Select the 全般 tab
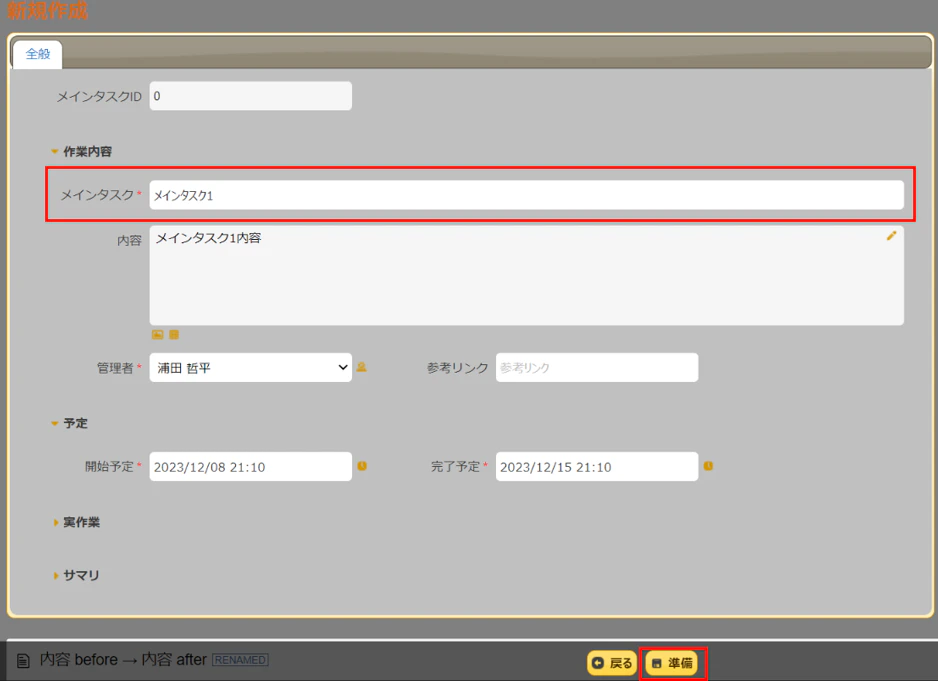 click(38, 54)
